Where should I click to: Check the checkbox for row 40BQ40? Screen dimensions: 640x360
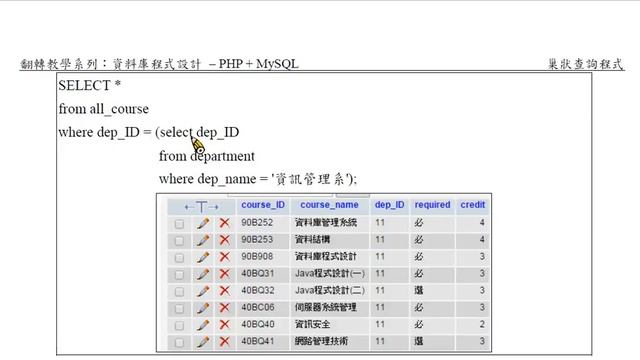pos(179,326)
